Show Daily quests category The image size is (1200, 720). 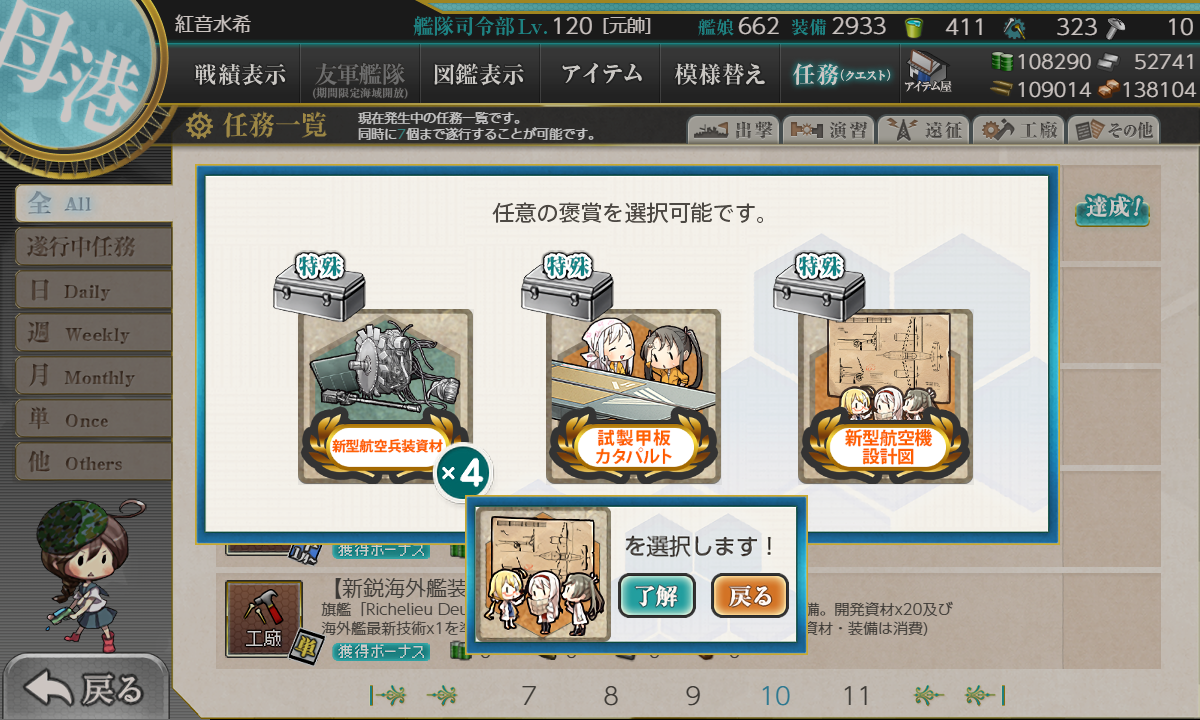[93, 290]
